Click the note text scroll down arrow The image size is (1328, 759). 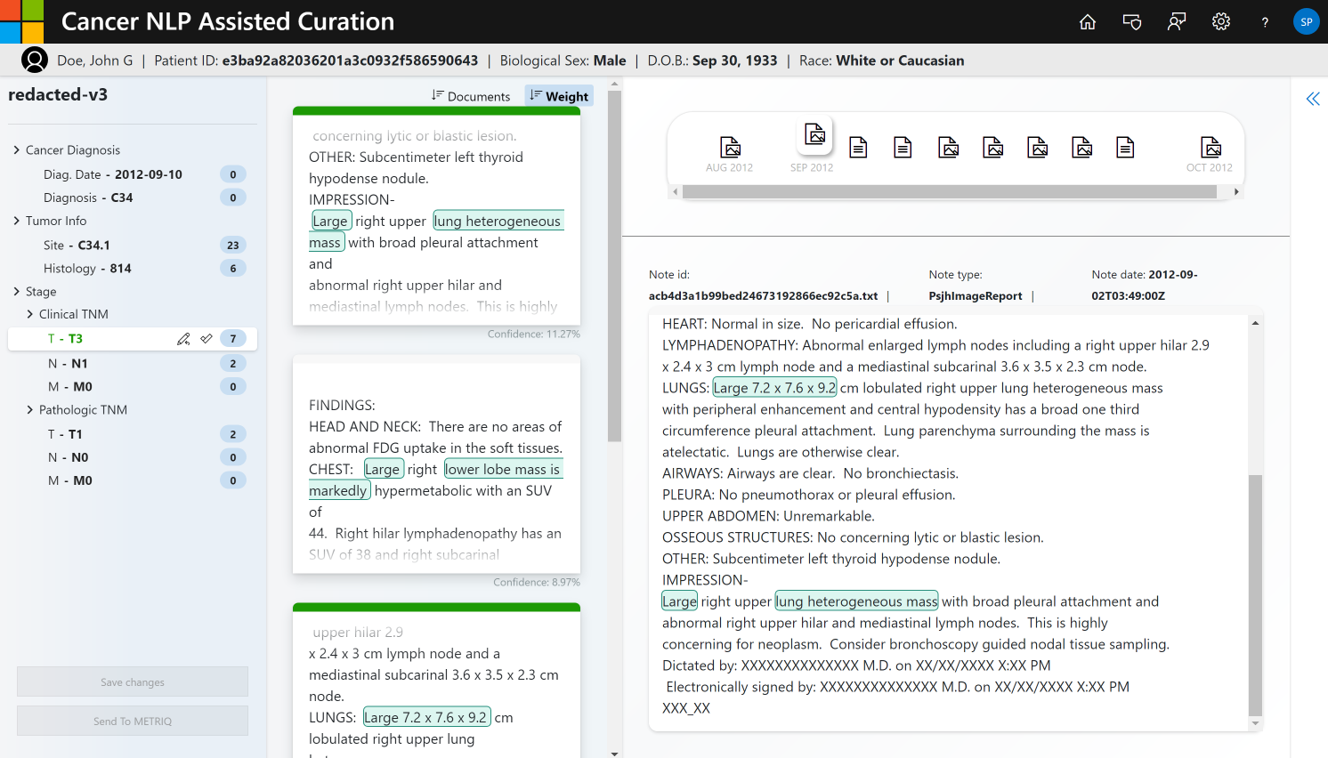tap(1255, 723)
